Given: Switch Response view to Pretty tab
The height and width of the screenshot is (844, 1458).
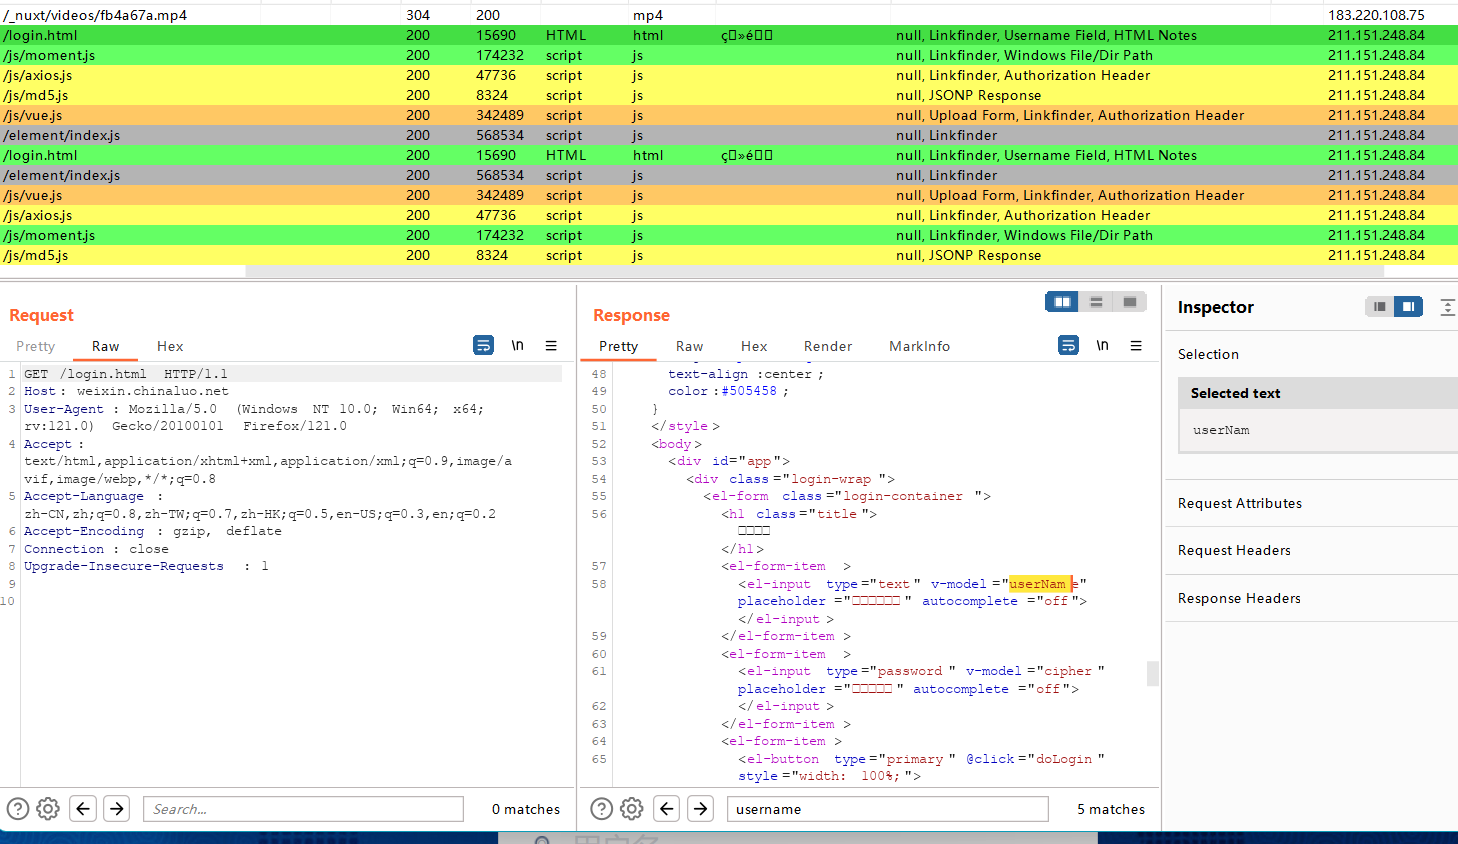Looking at the screenshot, I should point(619,346).
